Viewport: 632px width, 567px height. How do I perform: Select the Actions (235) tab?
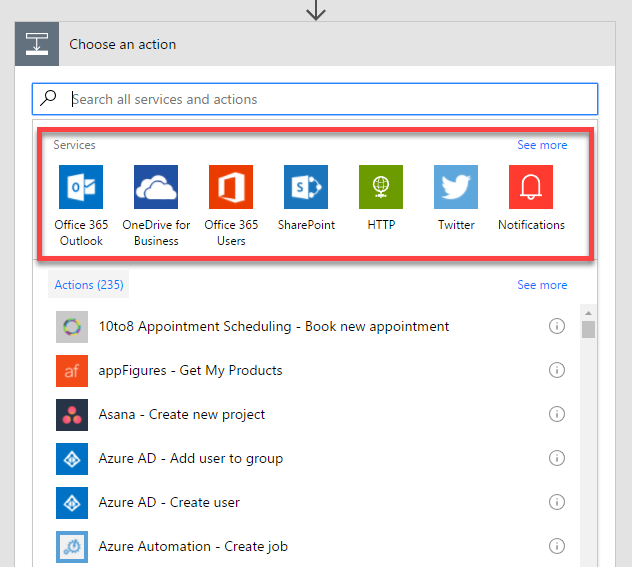point(89,285)
